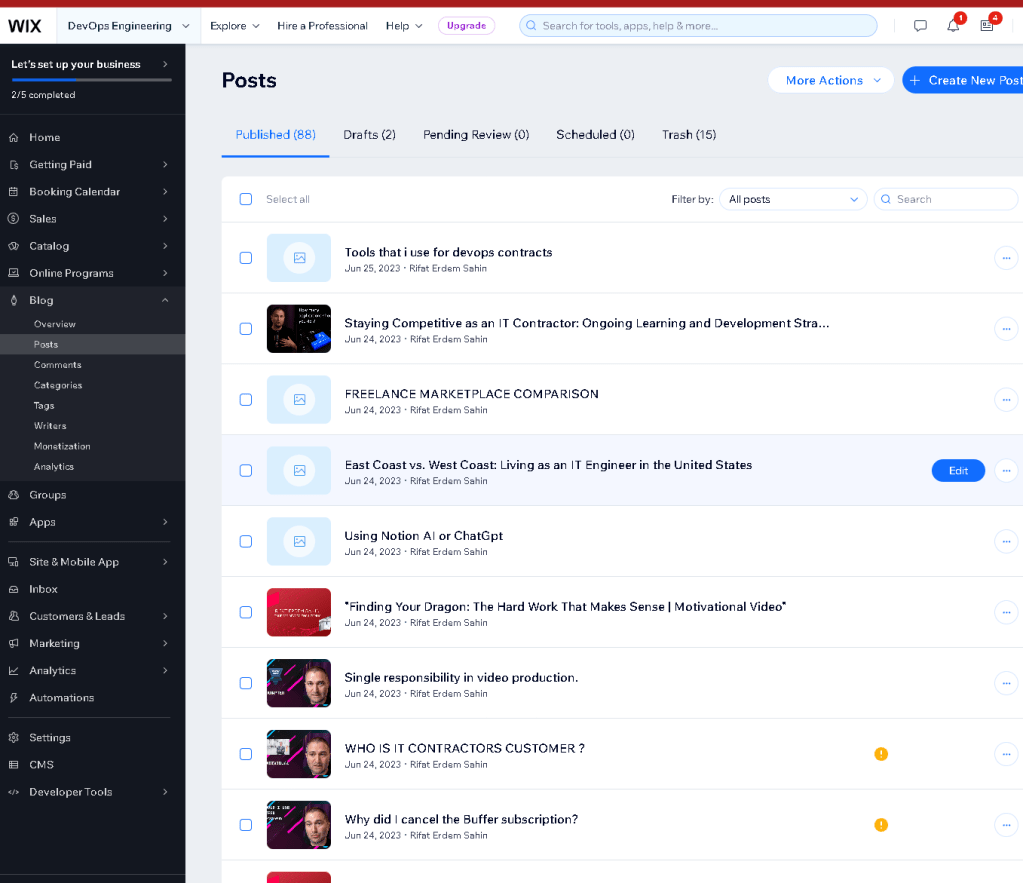1023x883 pixels.
Task: Click the Groups sidebar icon
Action: click(x=14, y=495)
